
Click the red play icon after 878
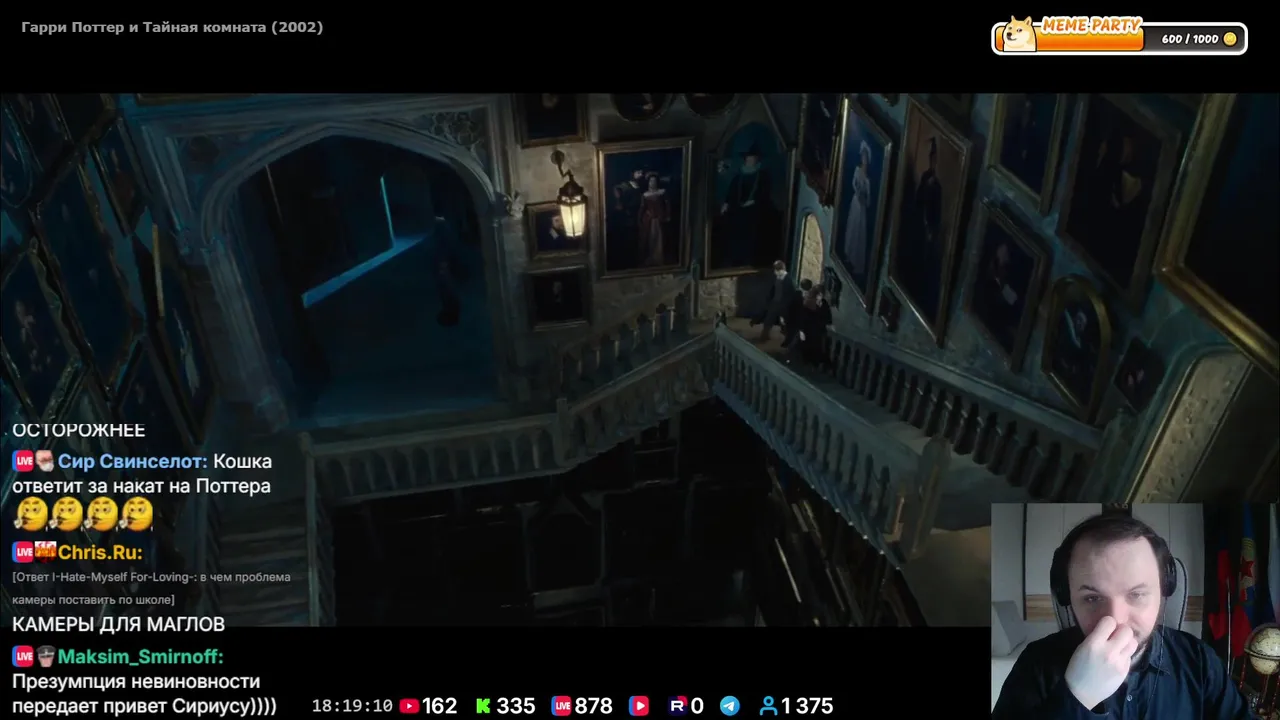point(638,706)
